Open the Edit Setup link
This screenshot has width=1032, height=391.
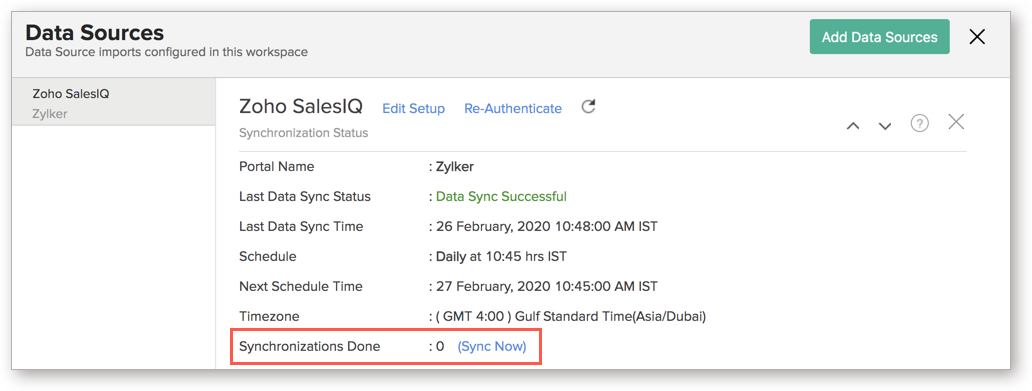click(413, 109)
